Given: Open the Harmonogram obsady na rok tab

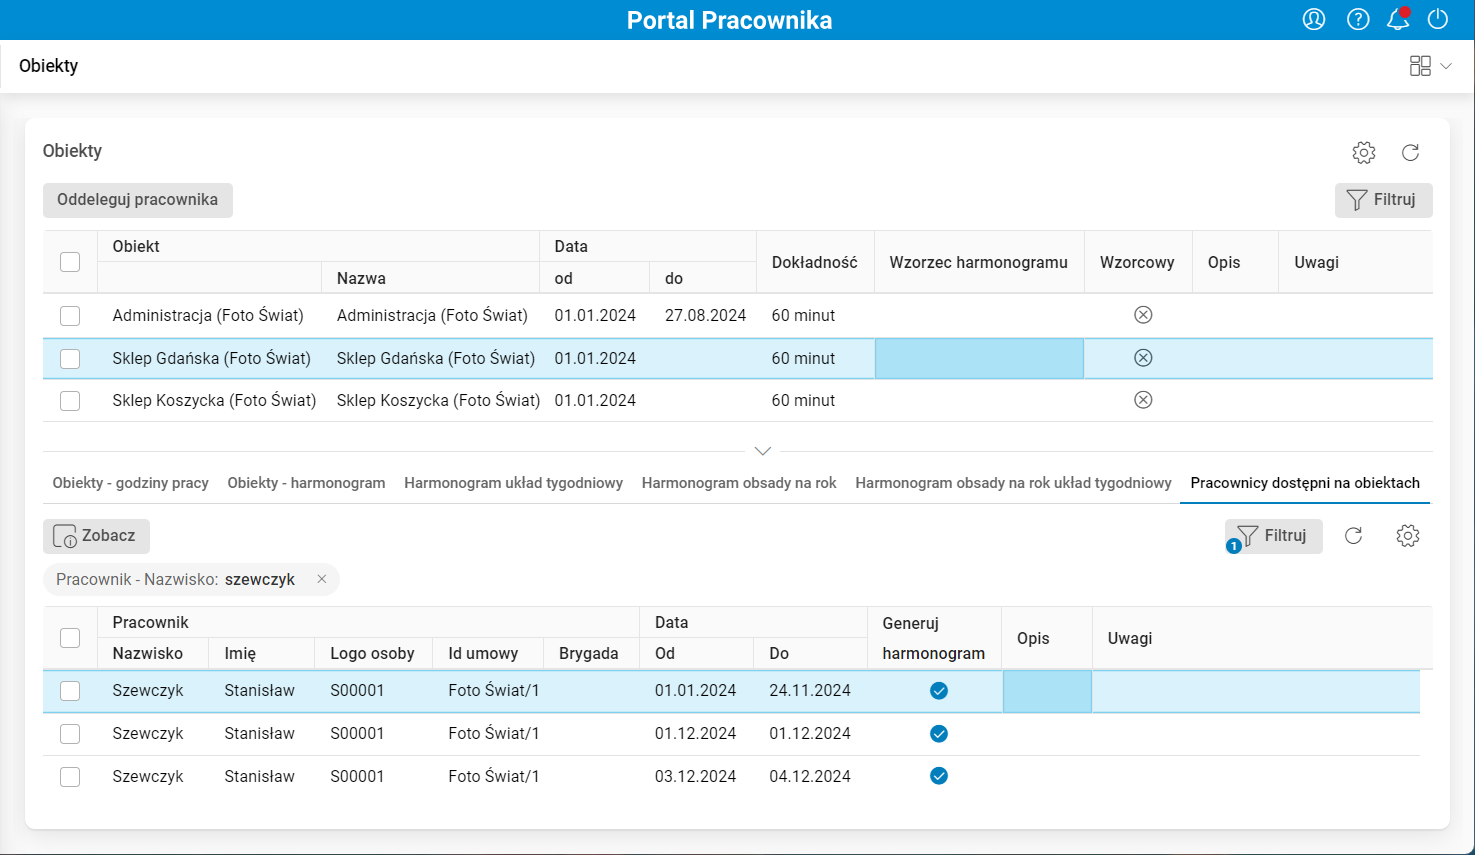Looking at the screenshot, I should [x=739, y=483].
